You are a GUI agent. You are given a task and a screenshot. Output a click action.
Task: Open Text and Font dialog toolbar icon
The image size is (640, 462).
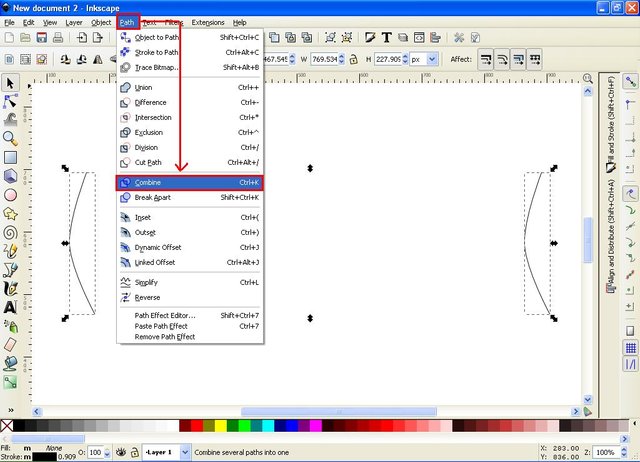tap(386, 38)
